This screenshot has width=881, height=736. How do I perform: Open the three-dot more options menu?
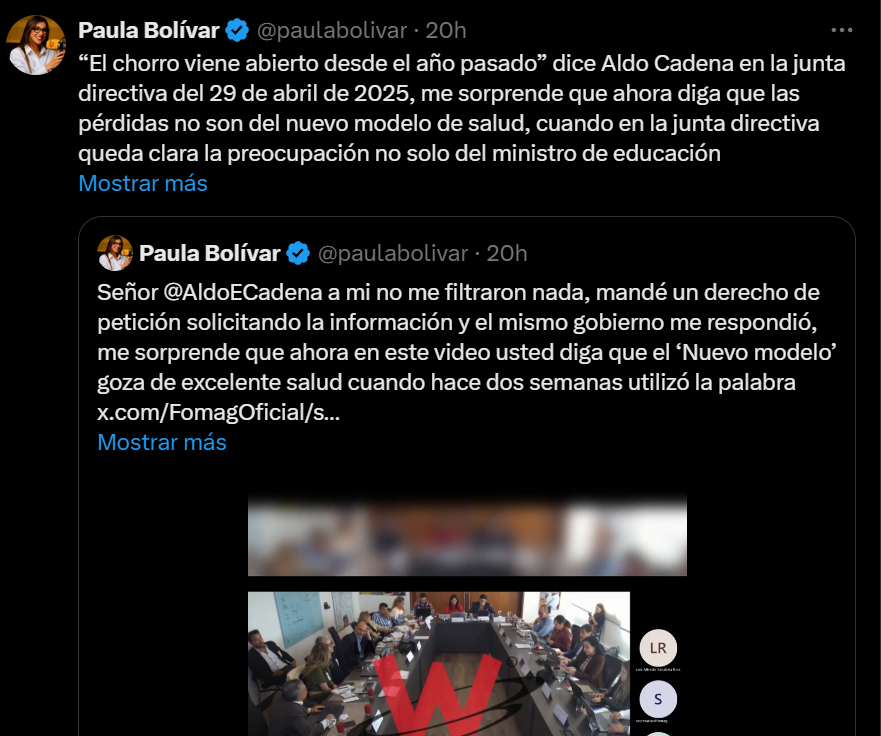(x=842, y=30)
